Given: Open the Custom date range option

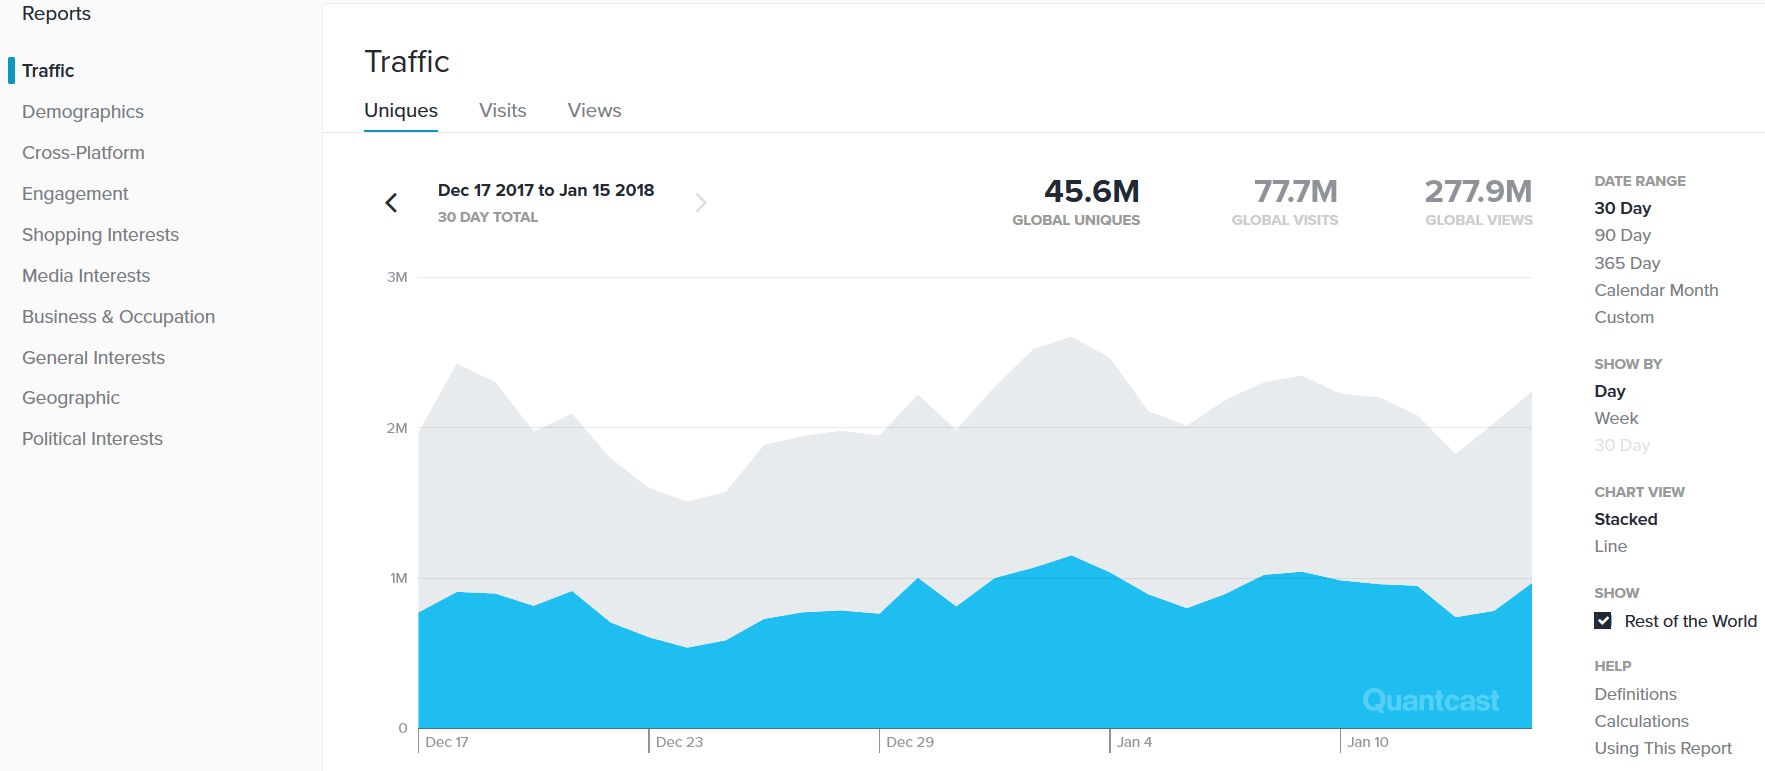Looking at the screenshot, I should [1623, 317].
